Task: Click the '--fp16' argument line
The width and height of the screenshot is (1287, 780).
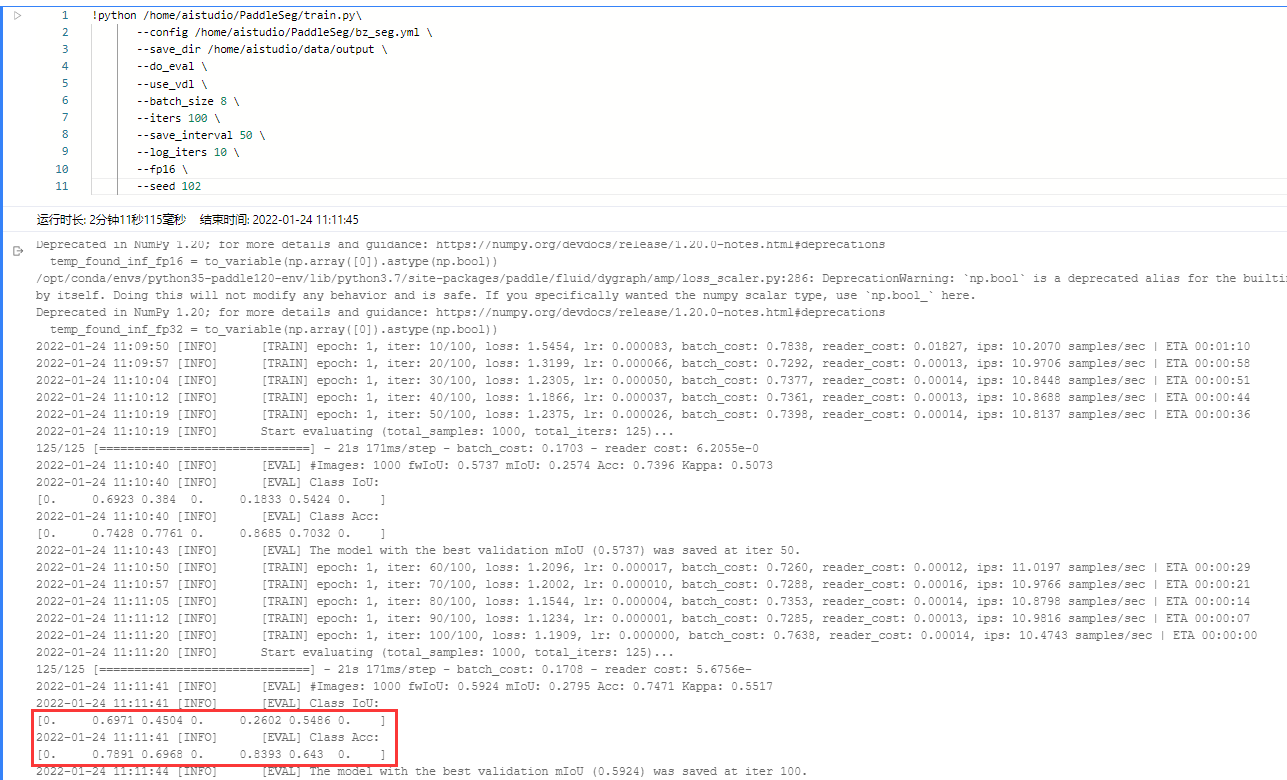Action: tap(162, 169)
